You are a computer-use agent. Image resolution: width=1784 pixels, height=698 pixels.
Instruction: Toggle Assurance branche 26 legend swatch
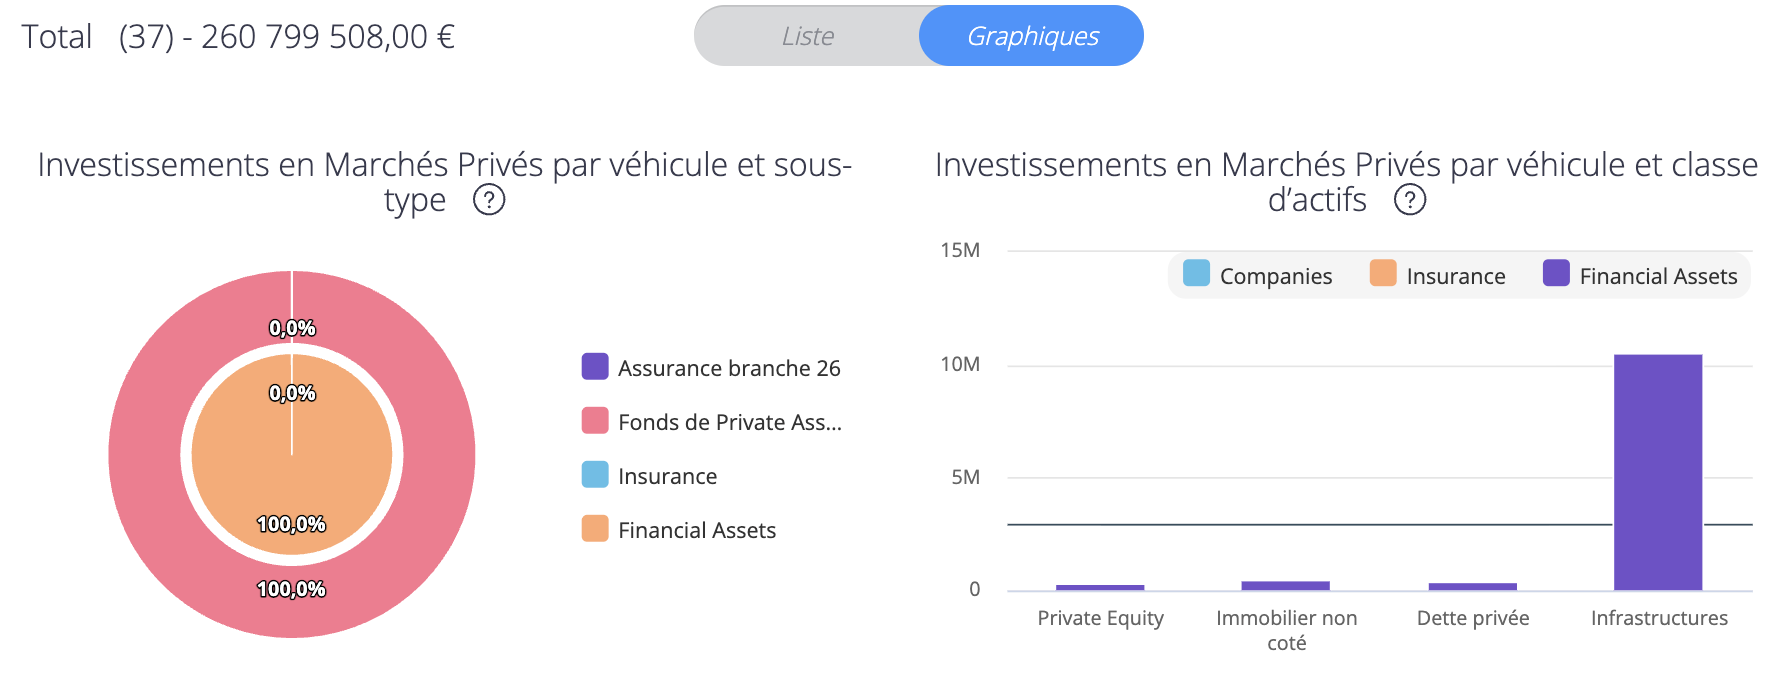click(595, 367)
